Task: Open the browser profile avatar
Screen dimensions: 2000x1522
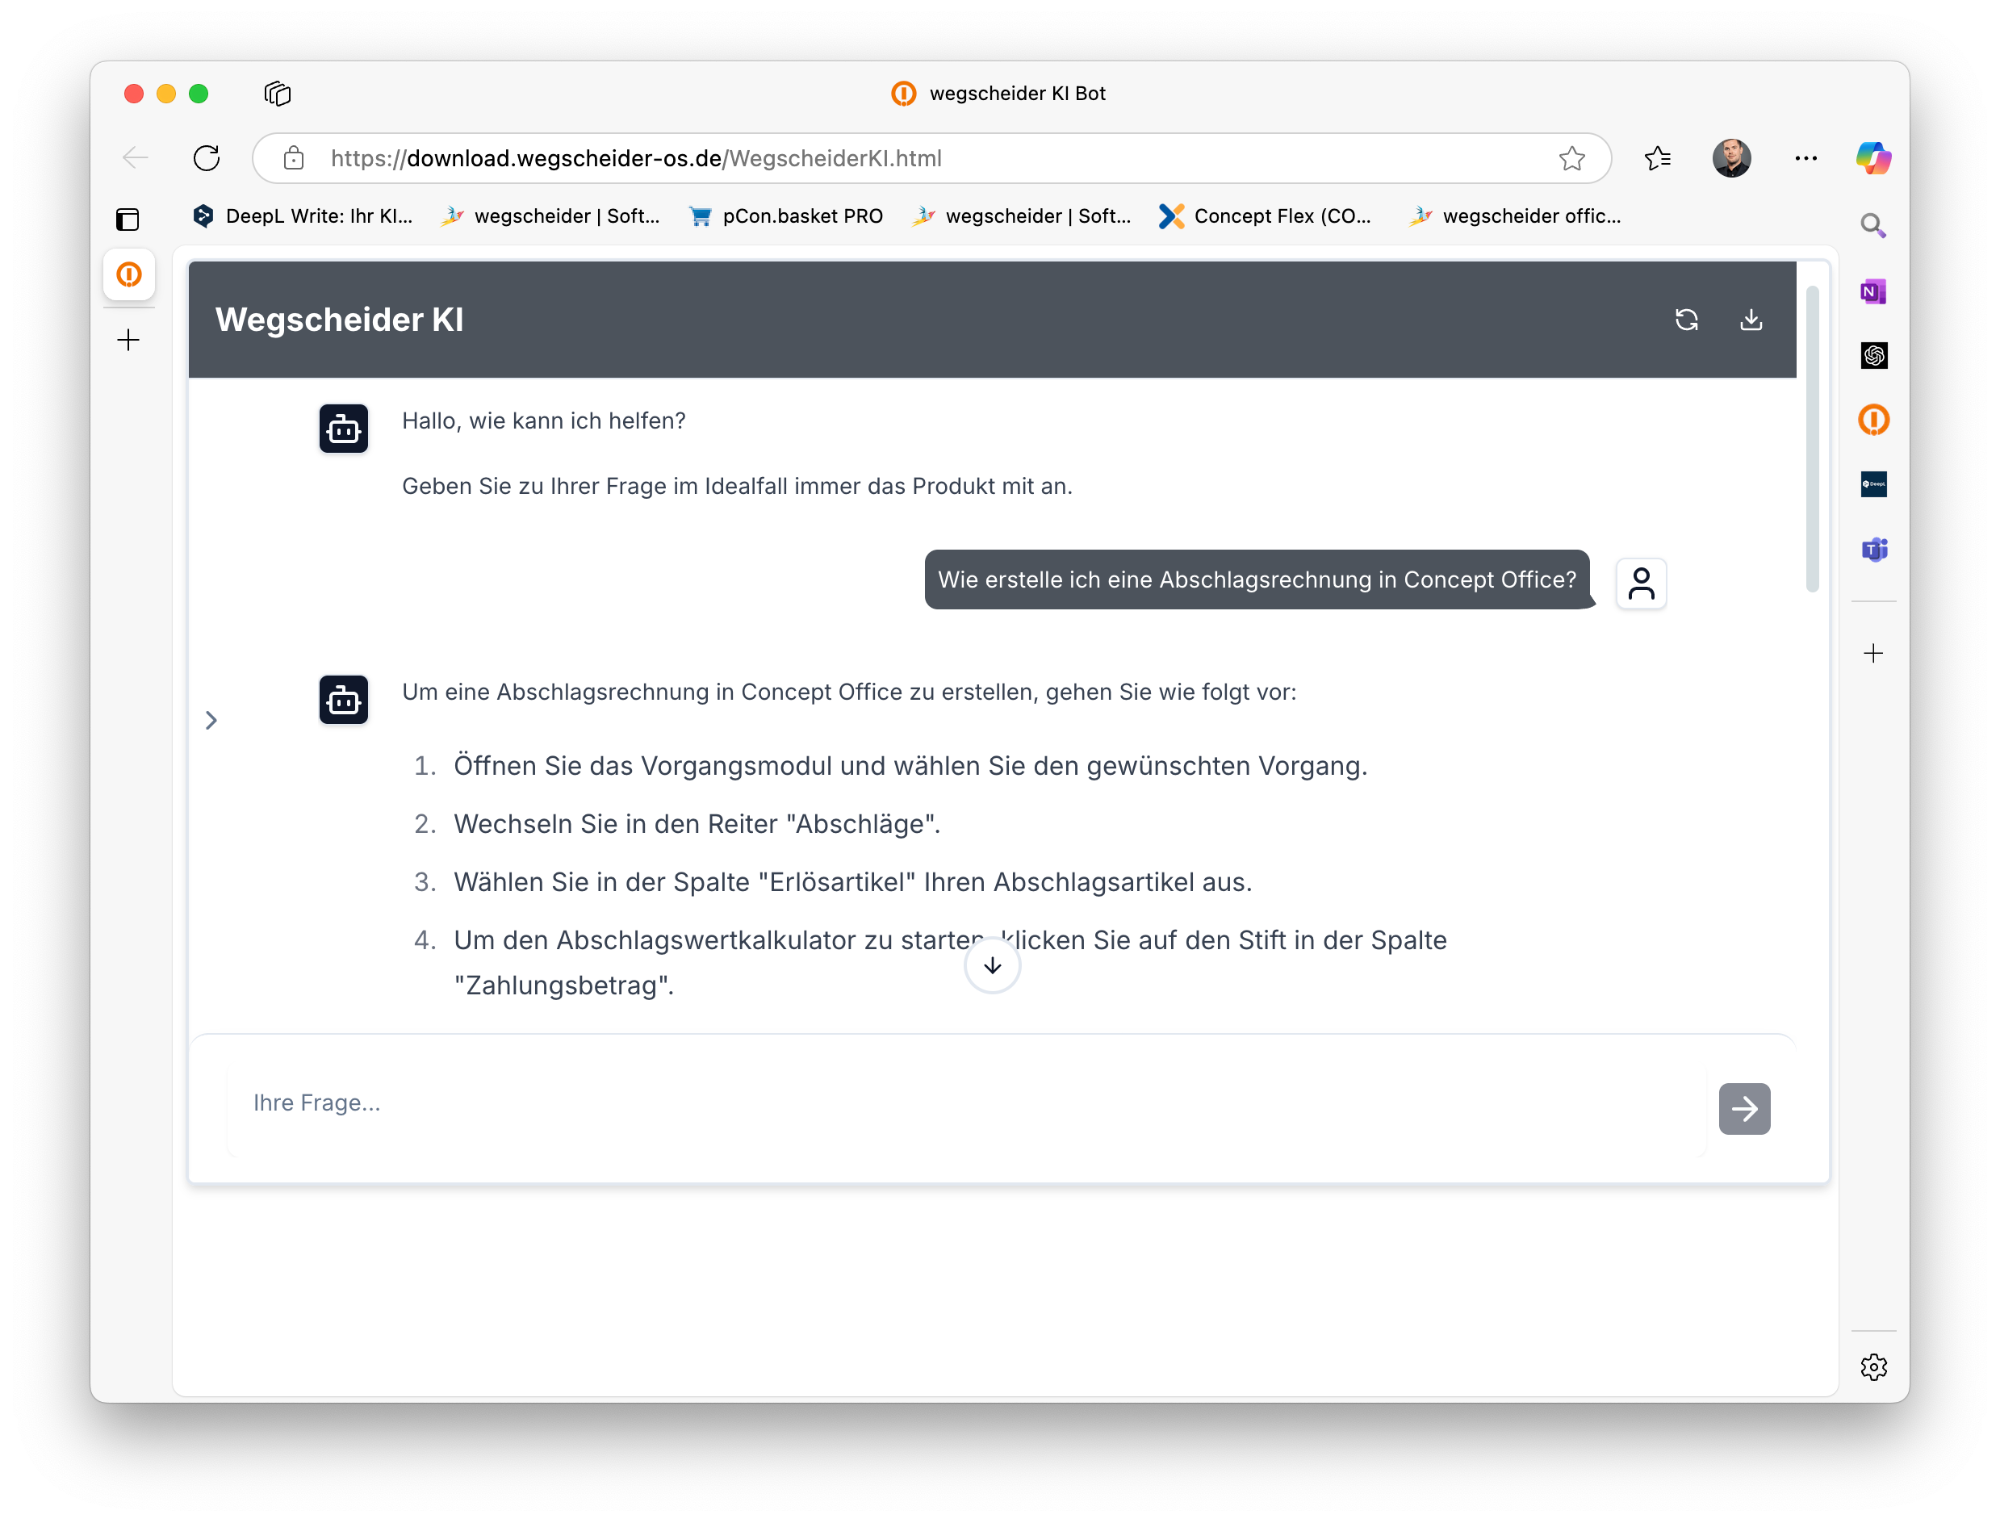Action: click(1731, 158)
